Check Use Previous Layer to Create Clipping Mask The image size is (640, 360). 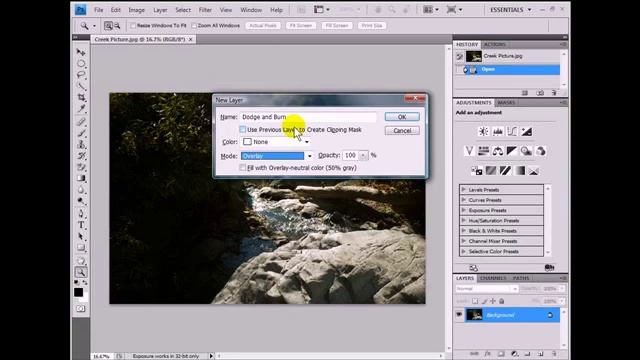click(x=242, y=129)
